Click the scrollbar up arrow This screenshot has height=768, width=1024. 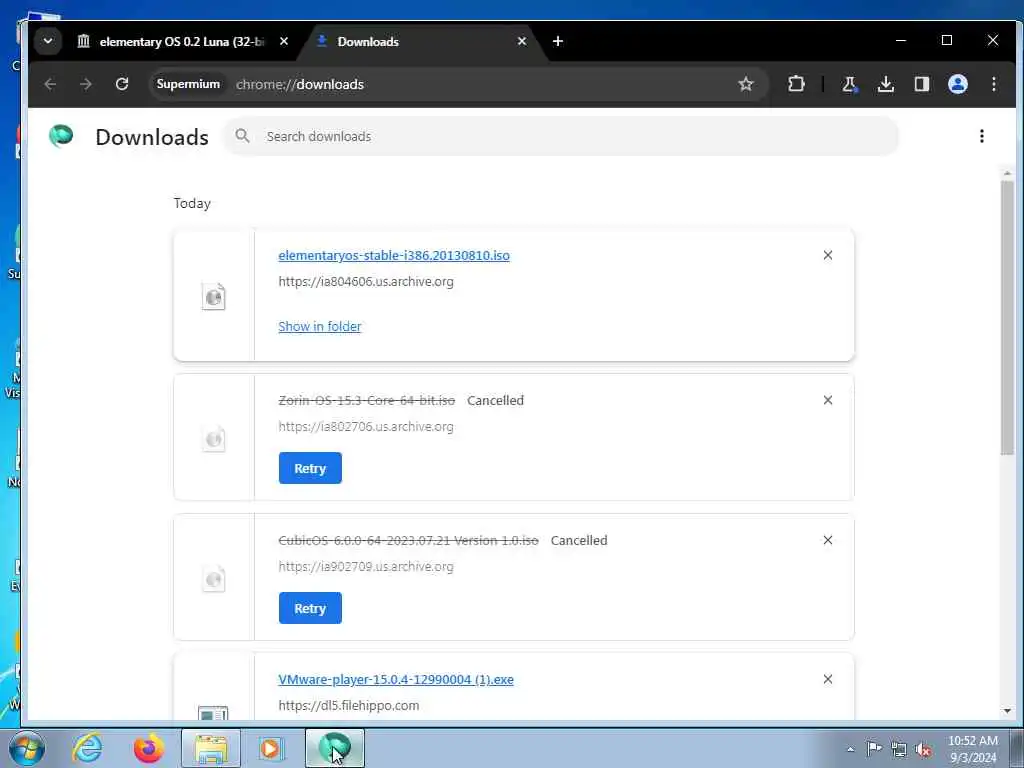(x=1007, y=173)
